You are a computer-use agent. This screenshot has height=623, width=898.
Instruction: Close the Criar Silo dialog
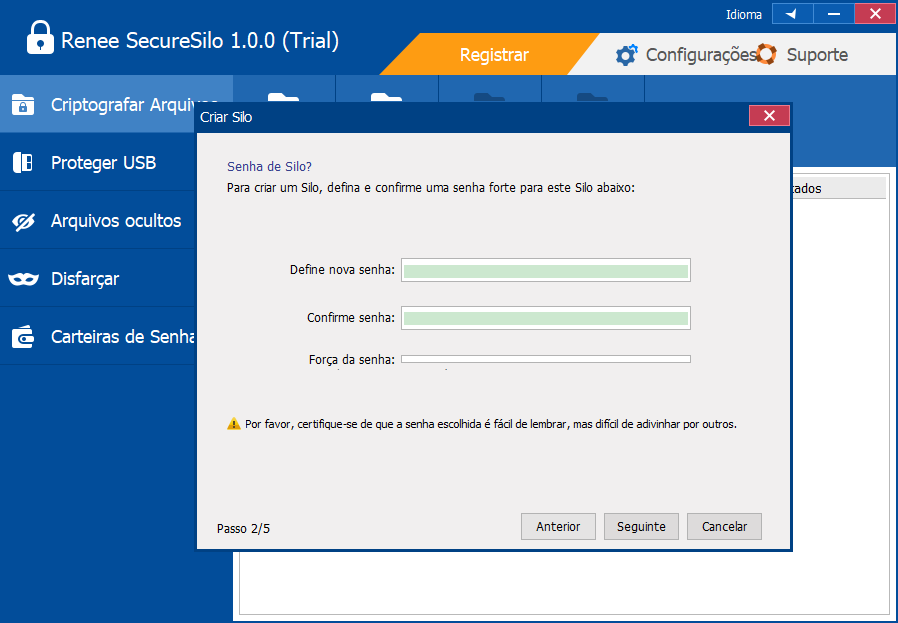point(769,116)
